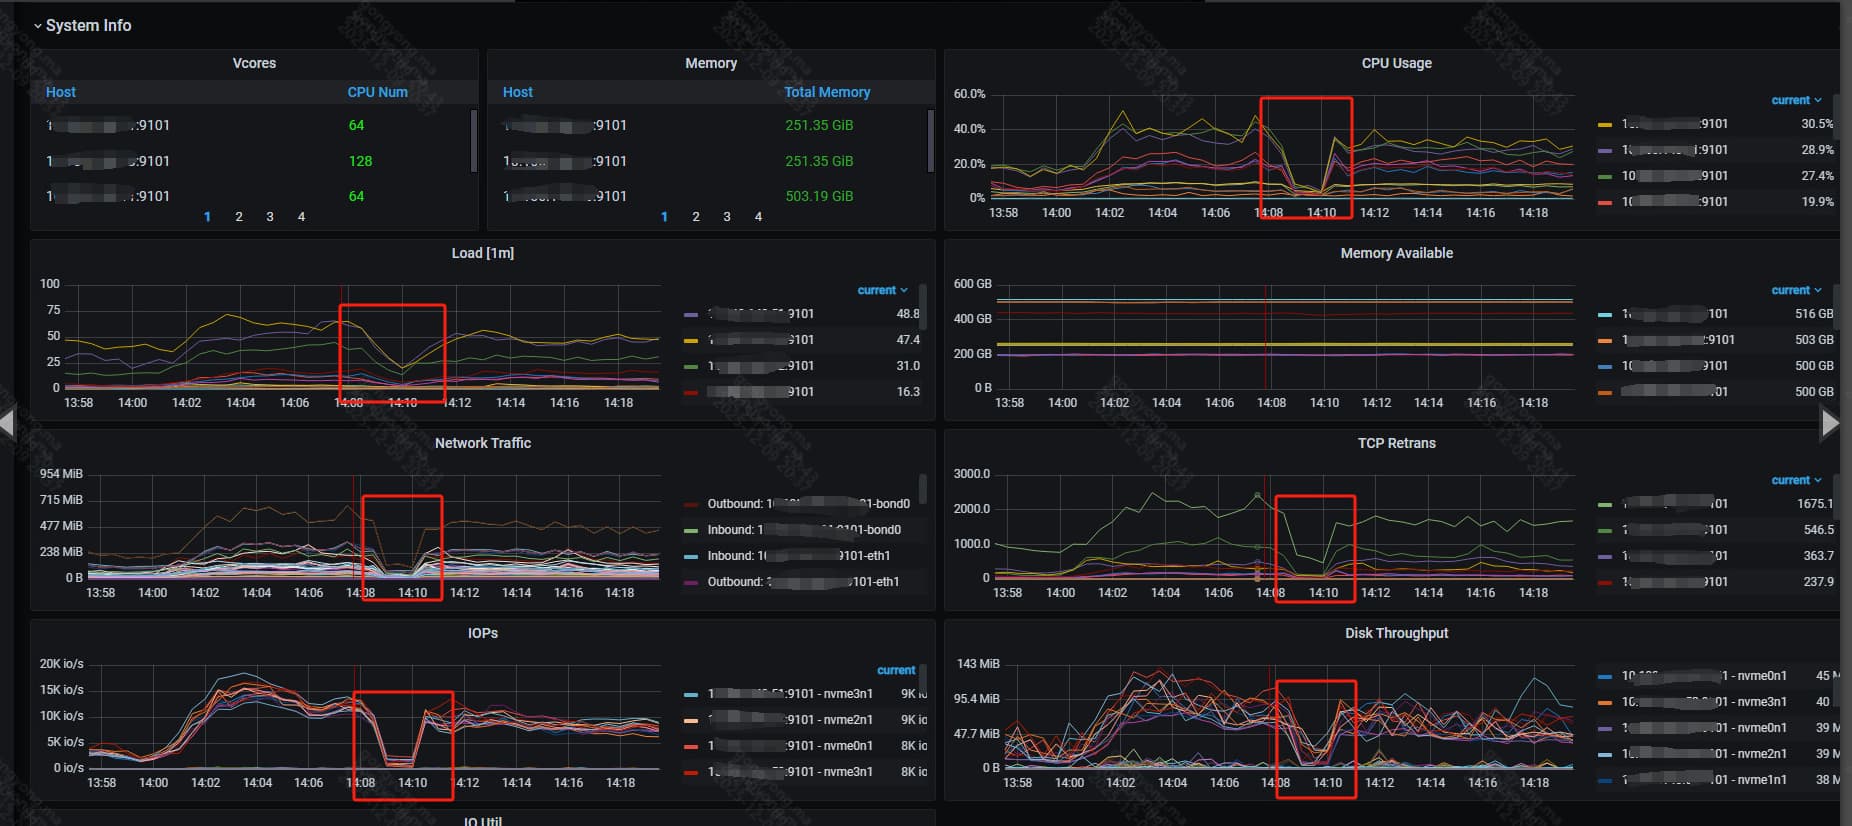Click the Outbound bond0 legend color line
Viewport: 1852px width, 826px height.
pyautogui.click(x=690, y=504)
